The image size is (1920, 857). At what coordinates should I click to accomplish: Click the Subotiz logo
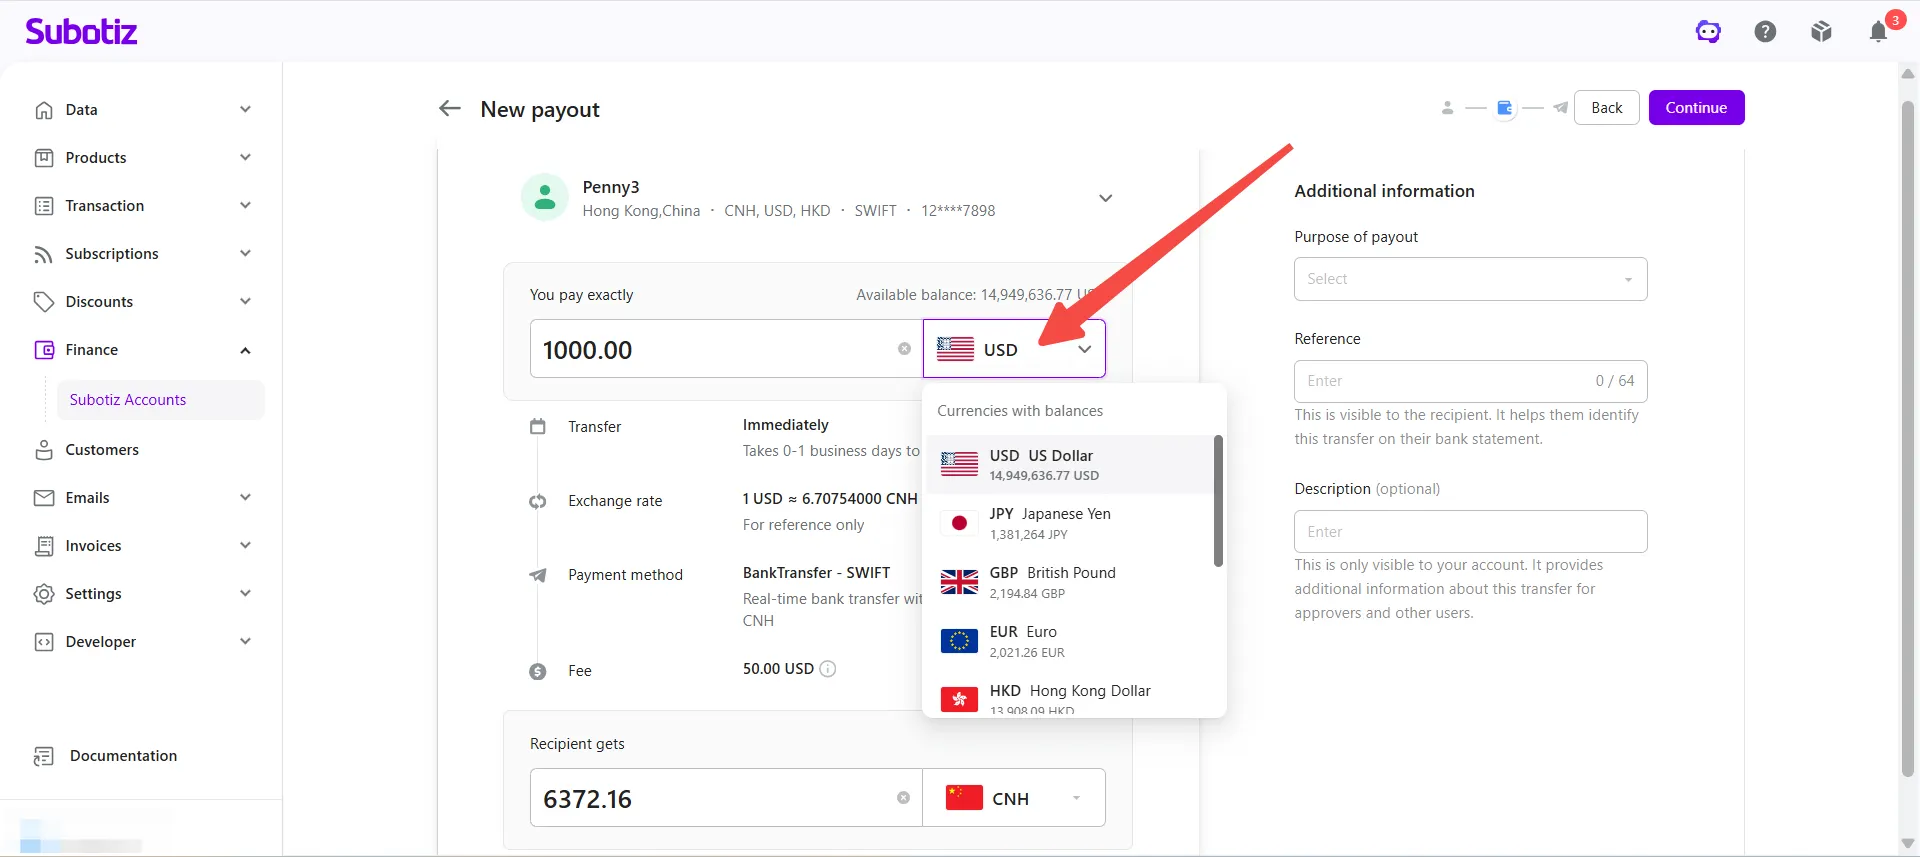pos(81,32)
